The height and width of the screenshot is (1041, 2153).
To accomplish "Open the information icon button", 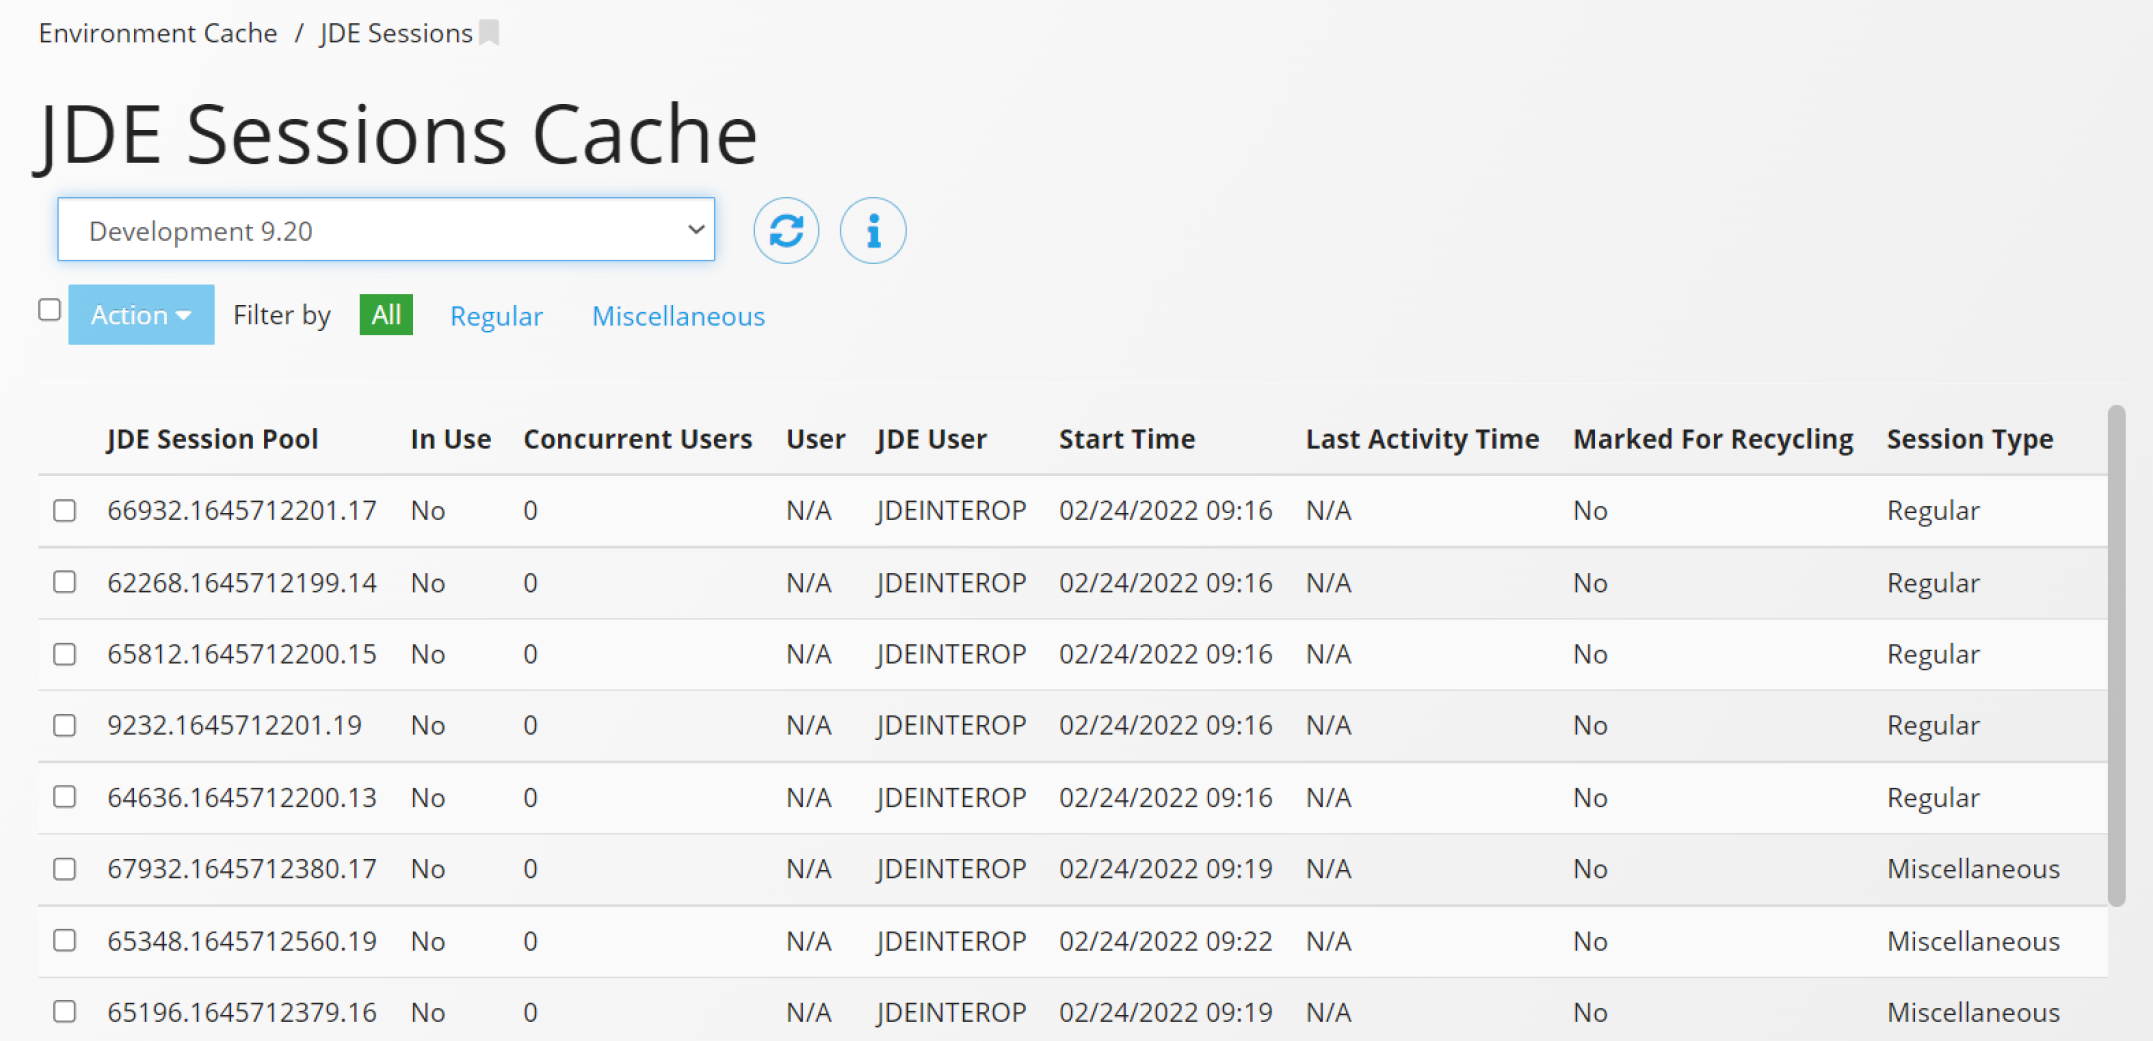I will (x=873, y=231).
